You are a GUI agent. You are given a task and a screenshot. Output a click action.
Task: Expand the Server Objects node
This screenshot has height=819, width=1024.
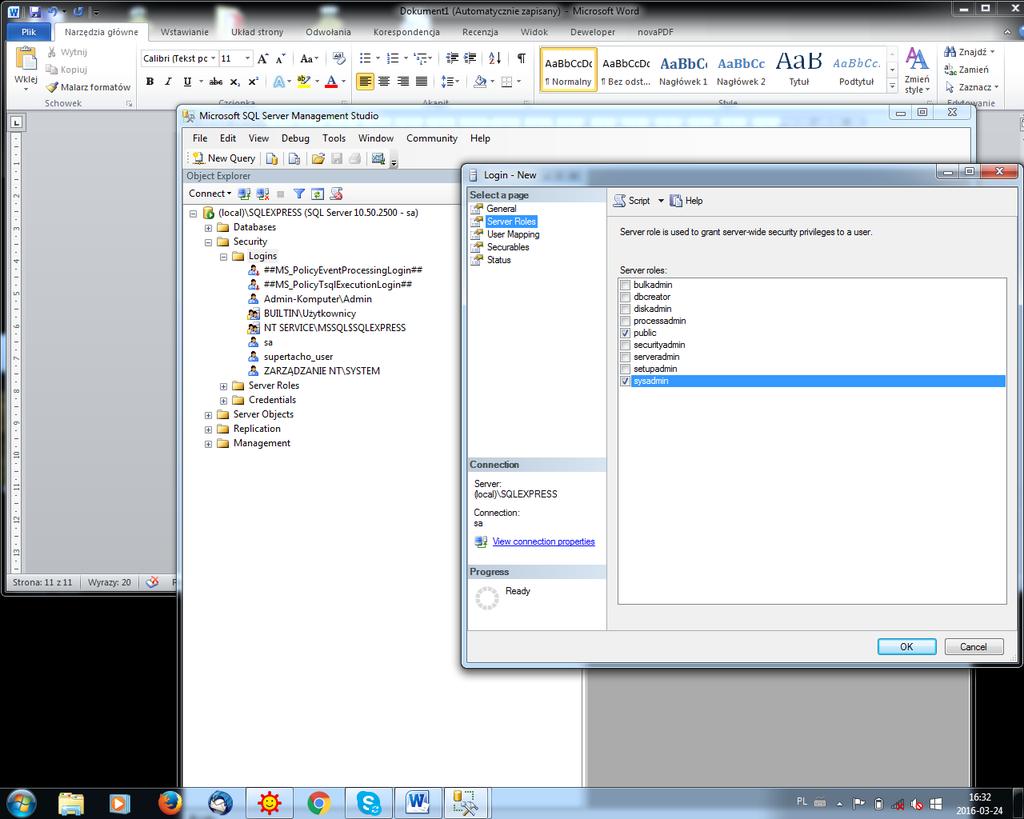[x=208, y=415]
